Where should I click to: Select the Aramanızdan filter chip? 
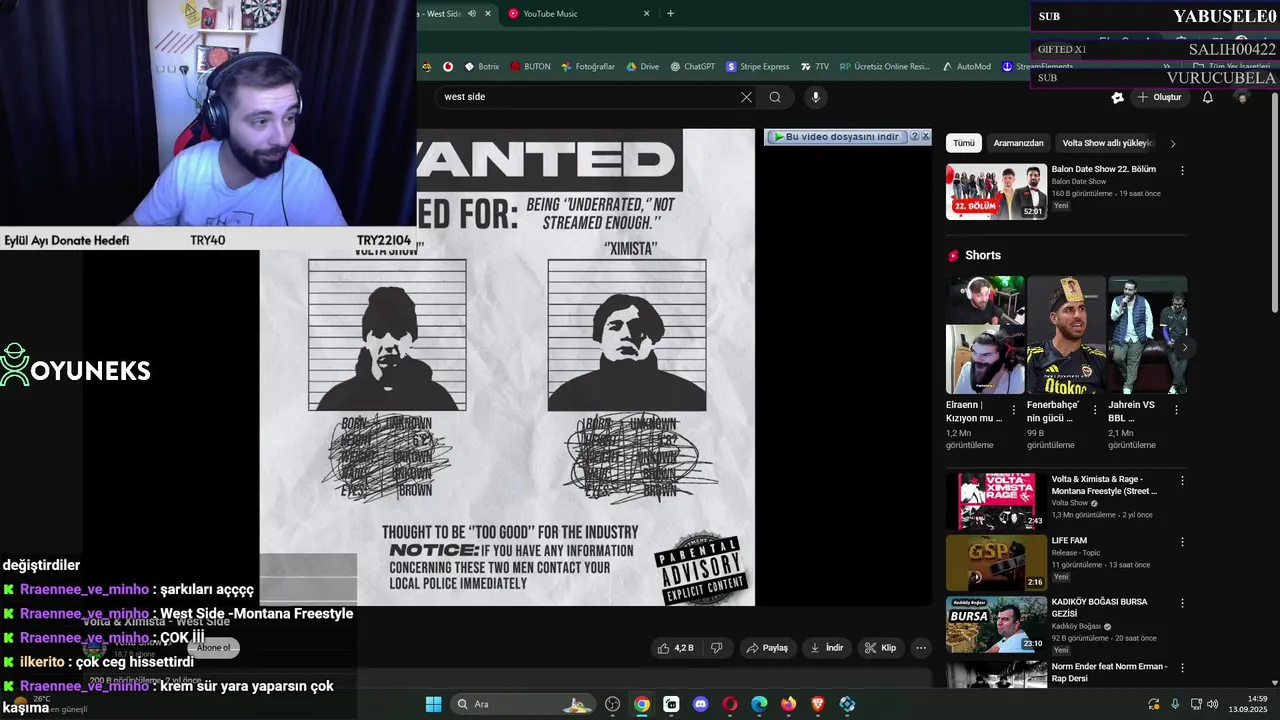click(1018, 143)
